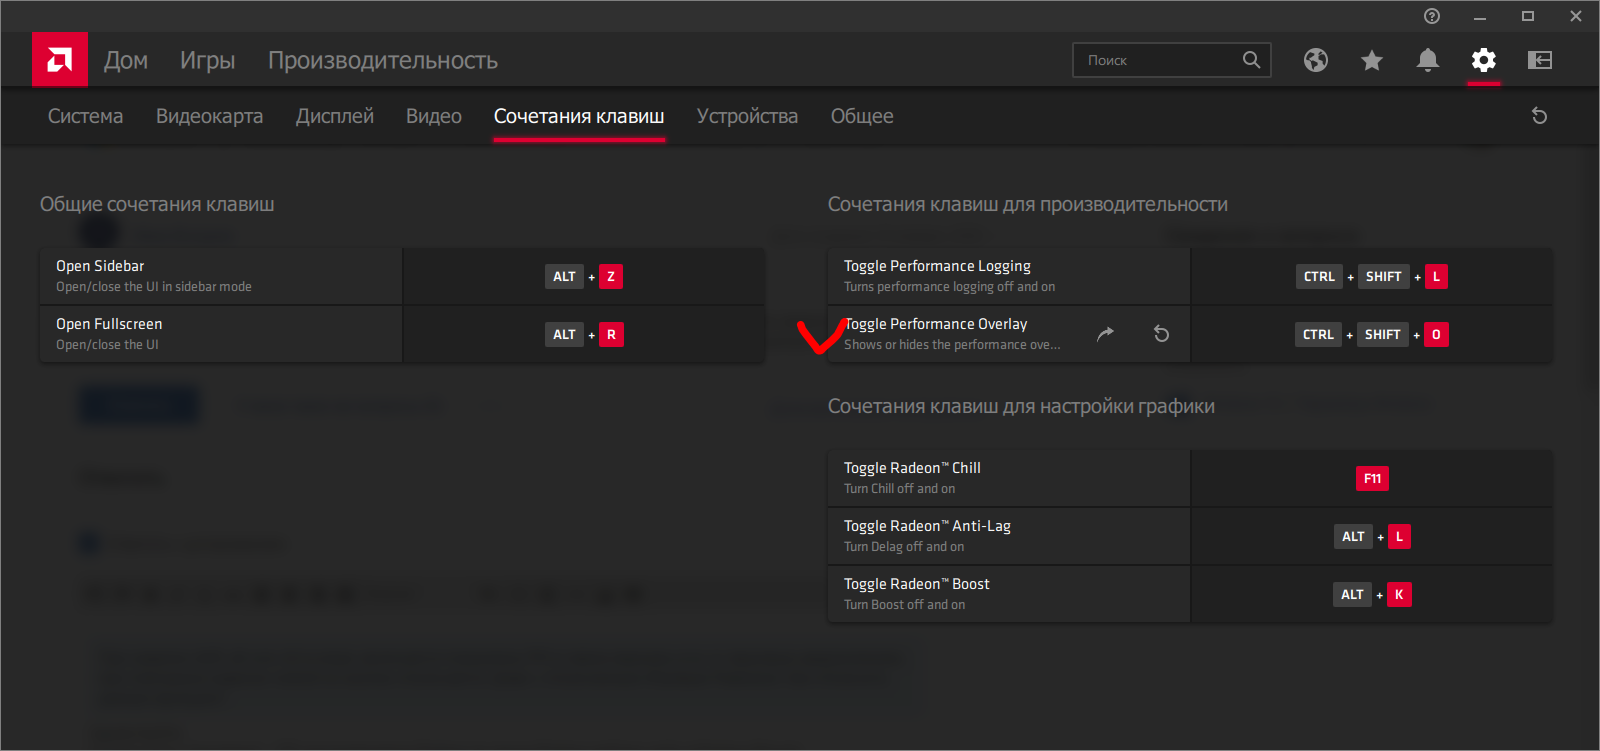Screen dimensions: 1600x751
Task: Click 'Turn Delag off and on' description
Action: (x=904, y=547)
